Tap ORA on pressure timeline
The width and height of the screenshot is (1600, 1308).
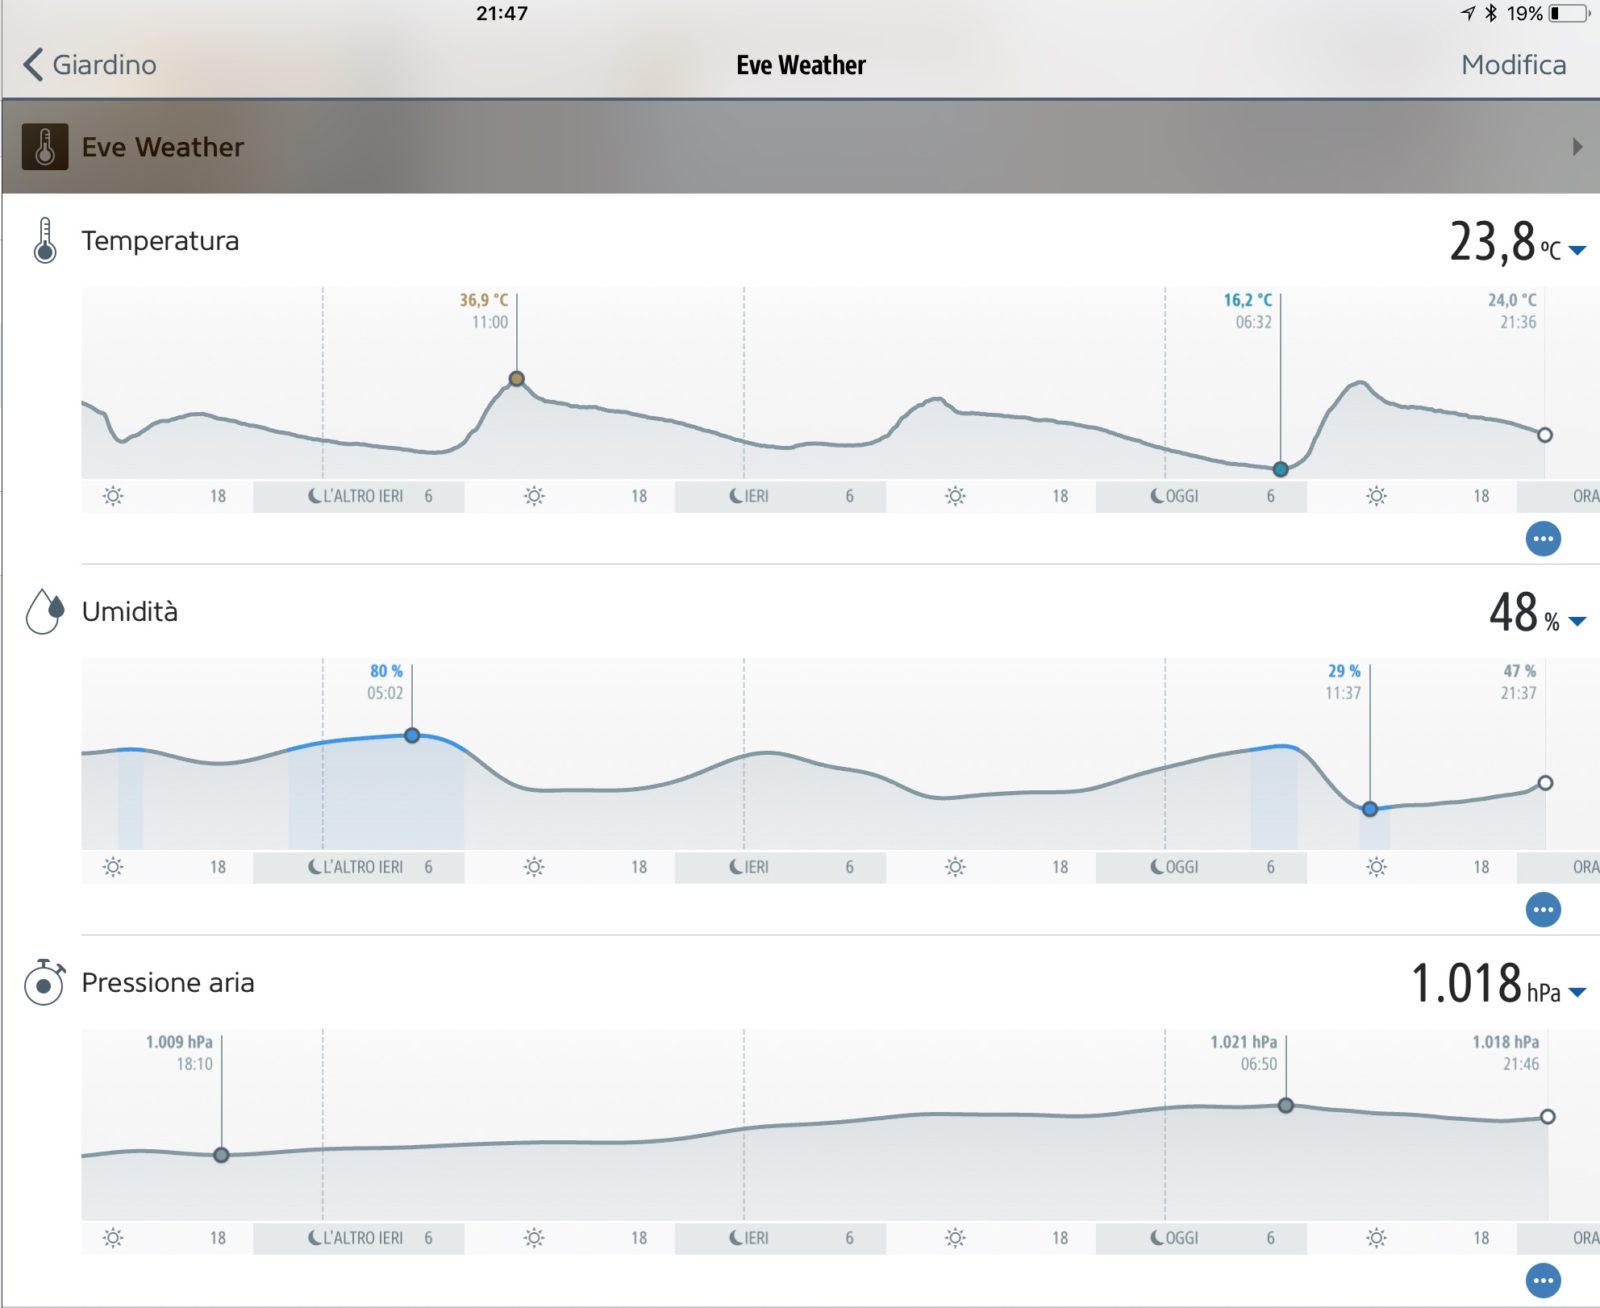coord(1585,1238)
